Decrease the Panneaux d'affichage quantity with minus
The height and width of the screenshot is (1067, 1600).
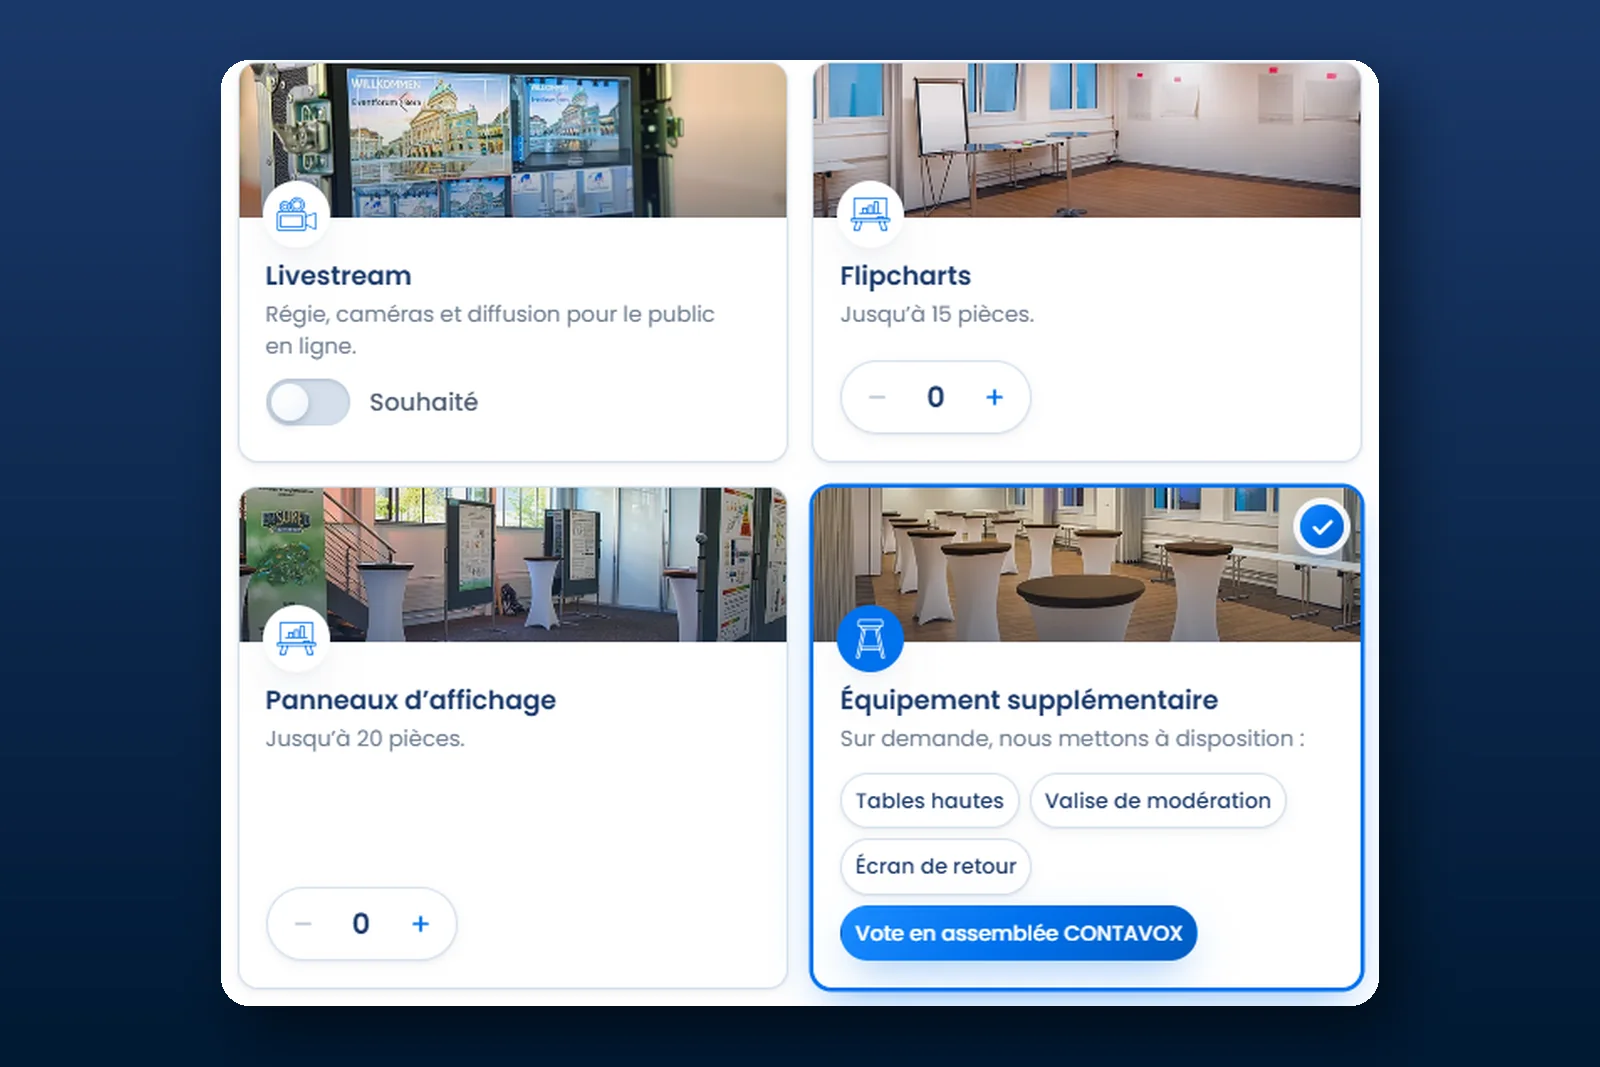click(303, 924)
